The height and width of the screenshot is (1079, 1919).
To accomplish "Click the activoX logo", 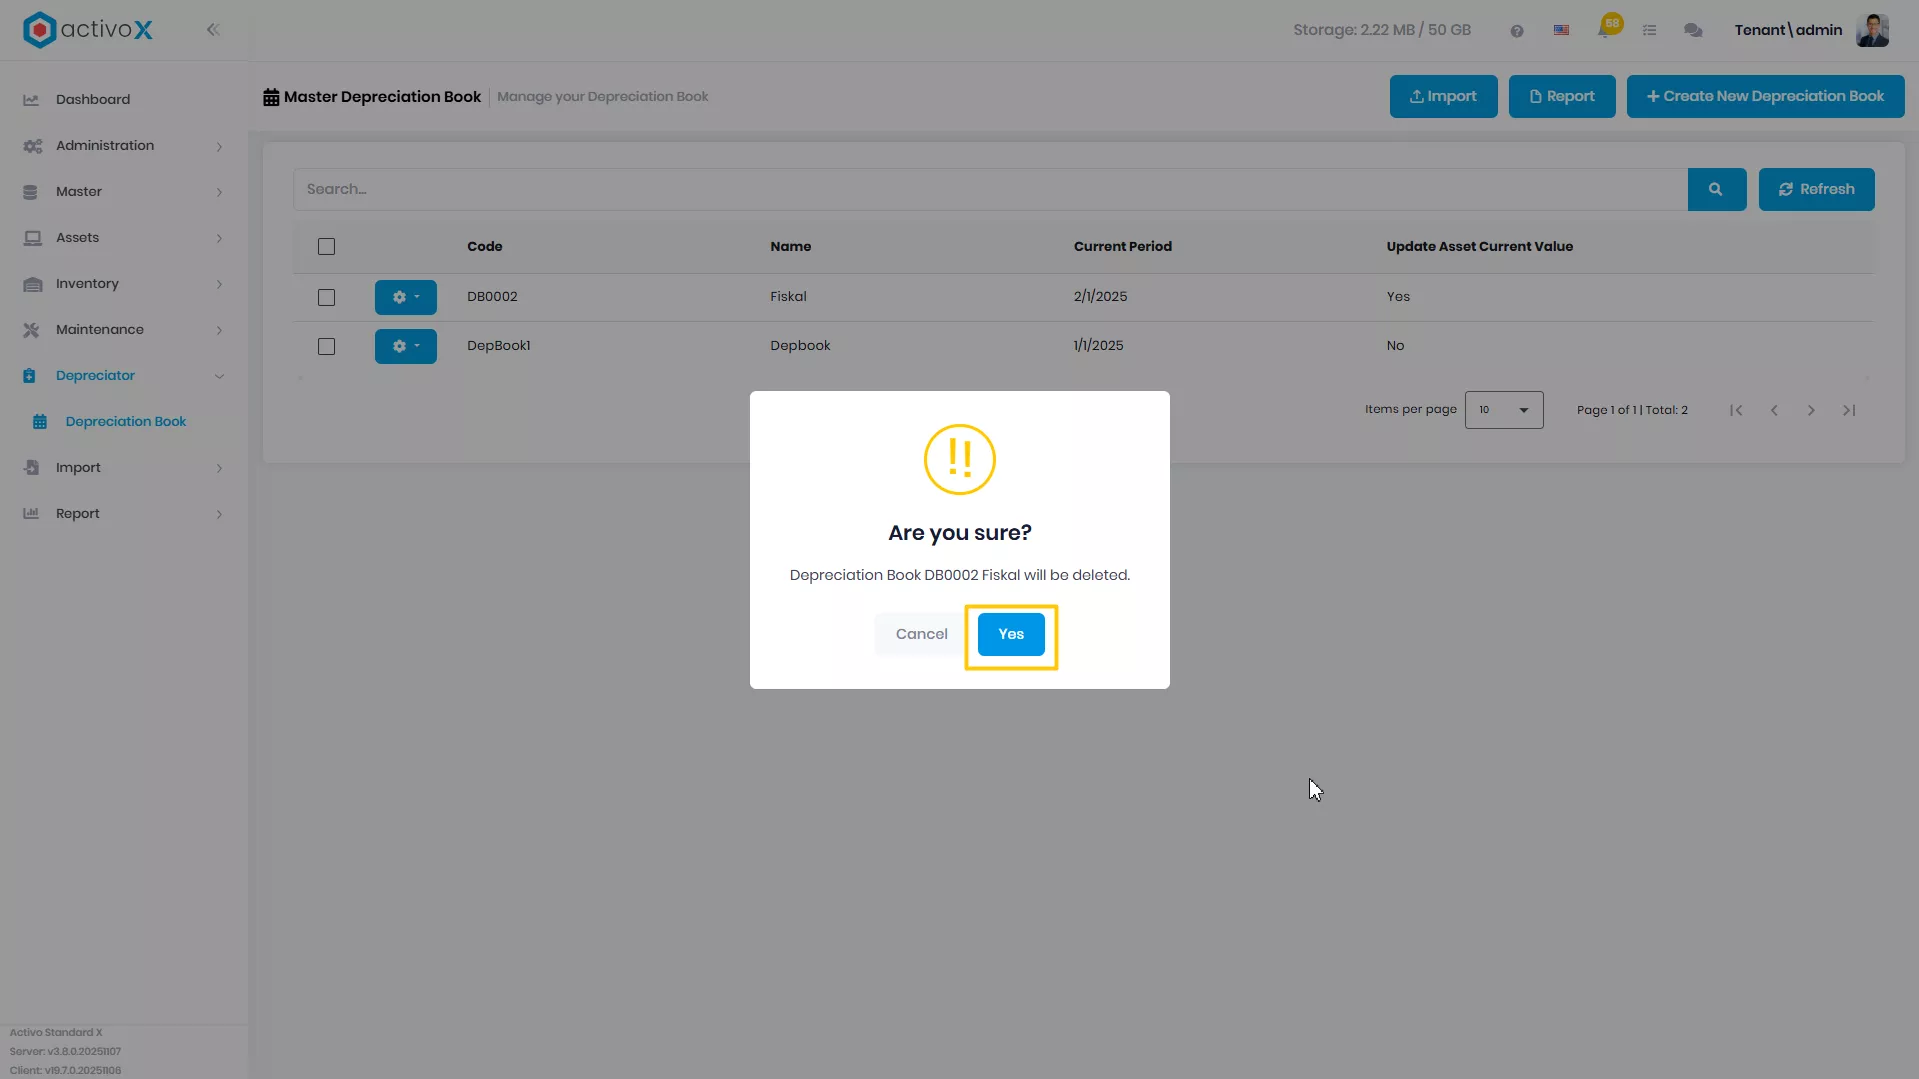I will pyautogui.click(x=88, y=30).
